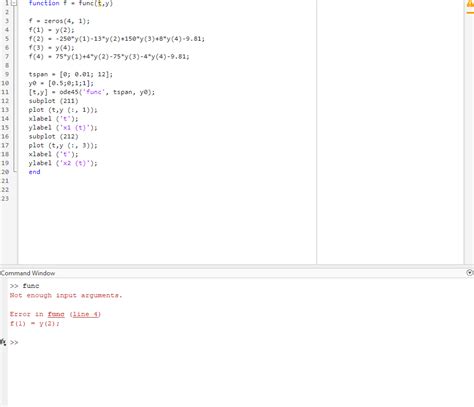Place cursor on function declaration line
474x407 pixels.
click(x=71, y=3)
